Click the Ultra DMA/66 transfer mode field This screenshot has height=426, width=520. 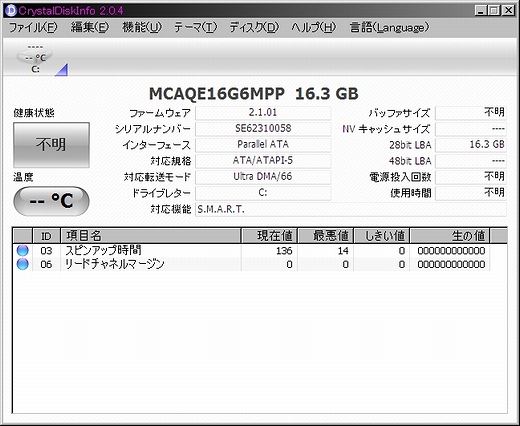click(x=263, y=177)
